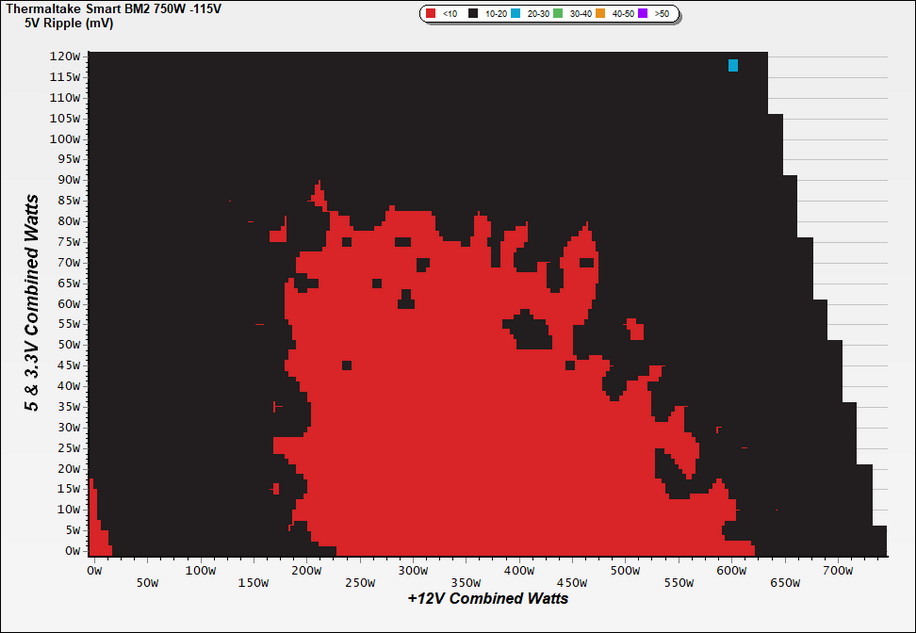
Task: Click the red <10 legend swatch
Action: pyautogui.click(x=431, y=13)
